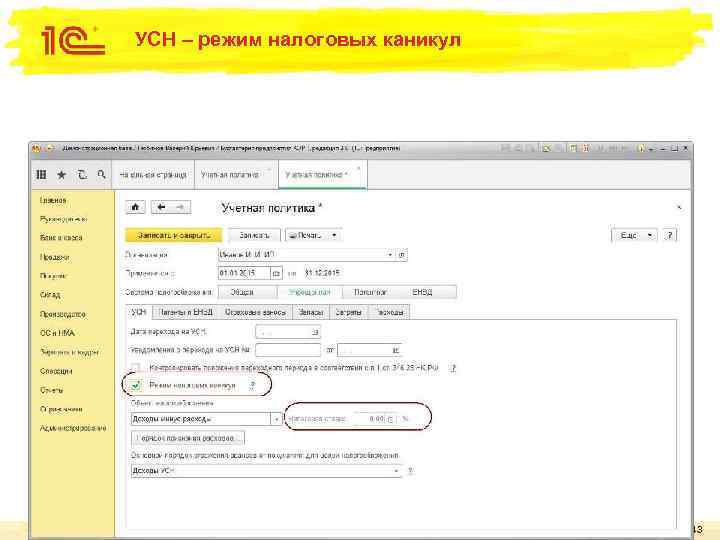This screenshot has width=720, height=540.
Task: Expand the organization dropdown
Action: [x=390, y=254]
